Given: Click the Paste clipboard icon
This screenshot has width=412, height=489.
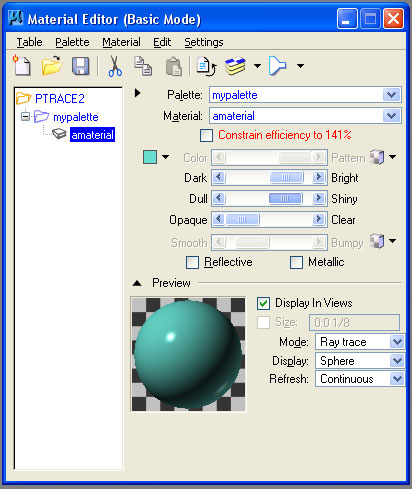Looking at the screenshot, I should [x=174, y=66].
